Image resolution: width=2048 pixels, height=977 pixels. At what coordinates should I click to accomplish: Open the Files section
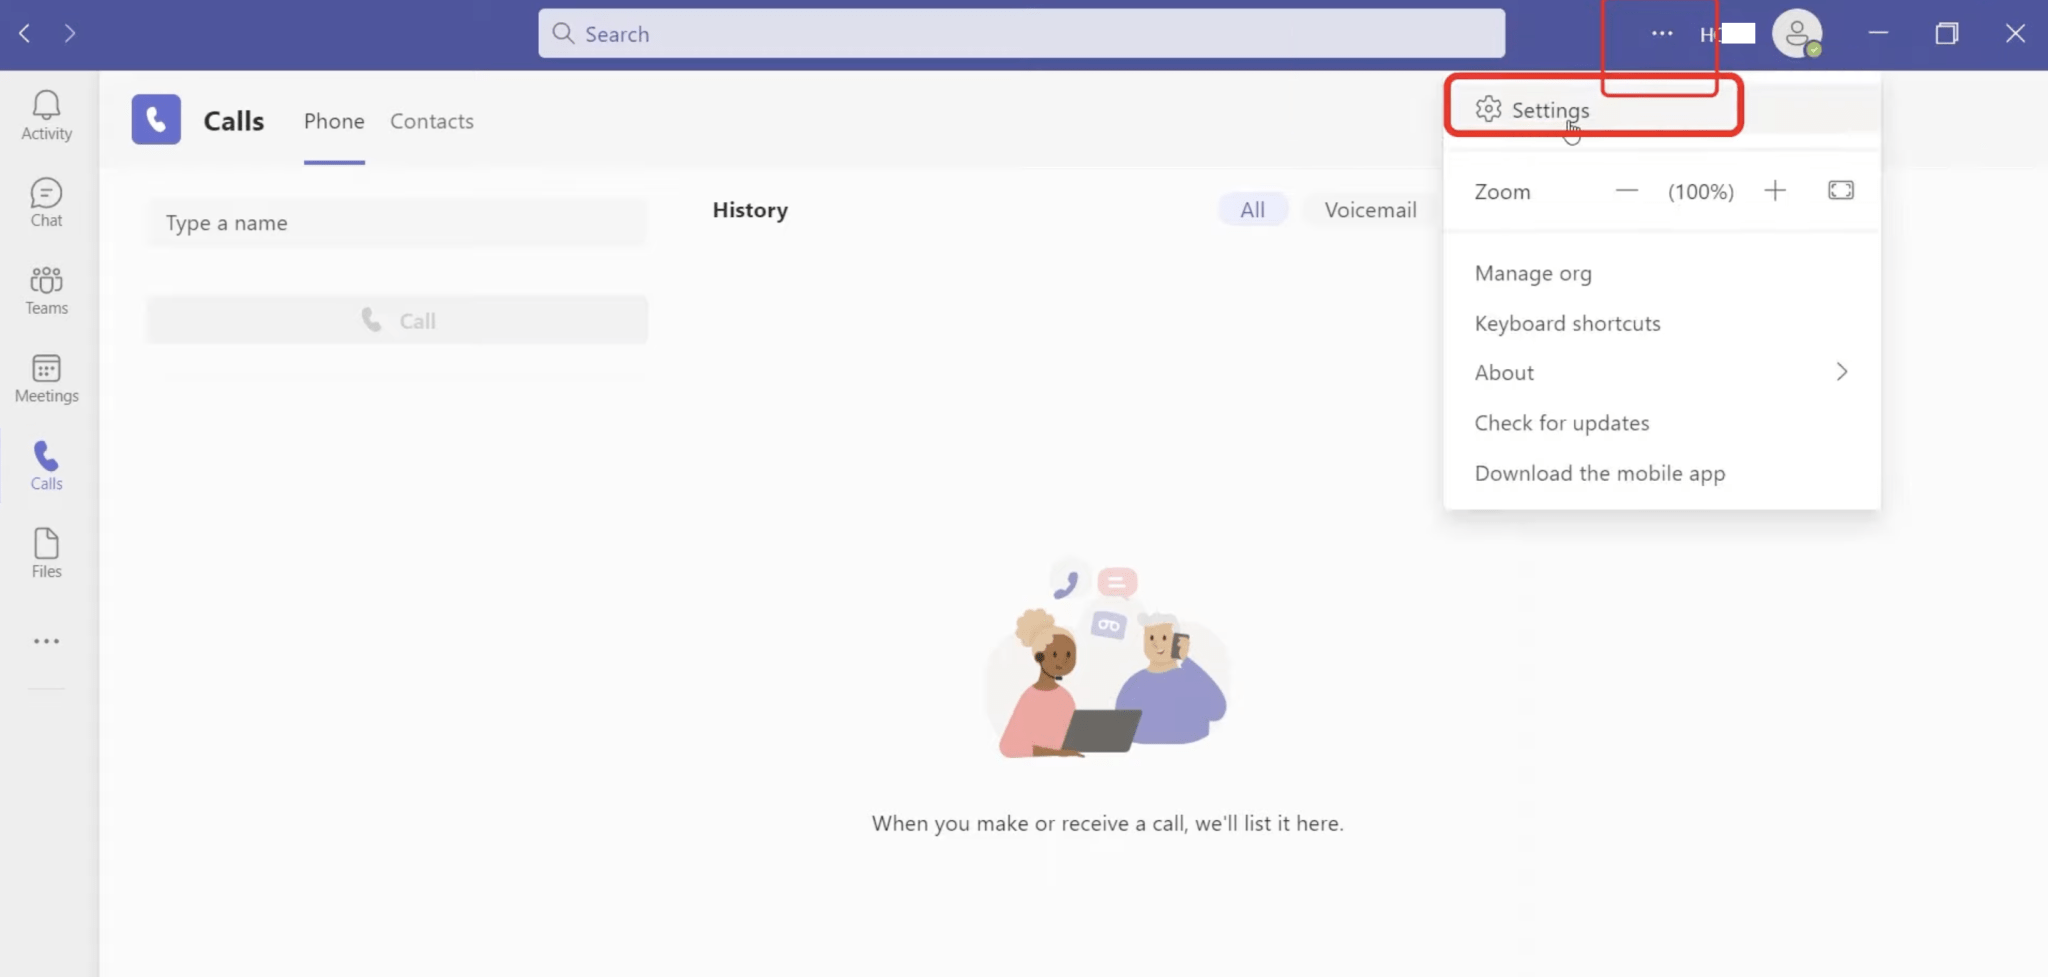click(x=46, y=552)
